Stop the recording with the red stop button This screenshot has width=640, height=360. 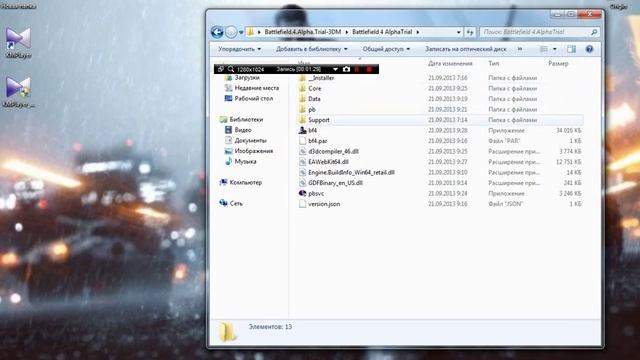[x=369, y=69]
